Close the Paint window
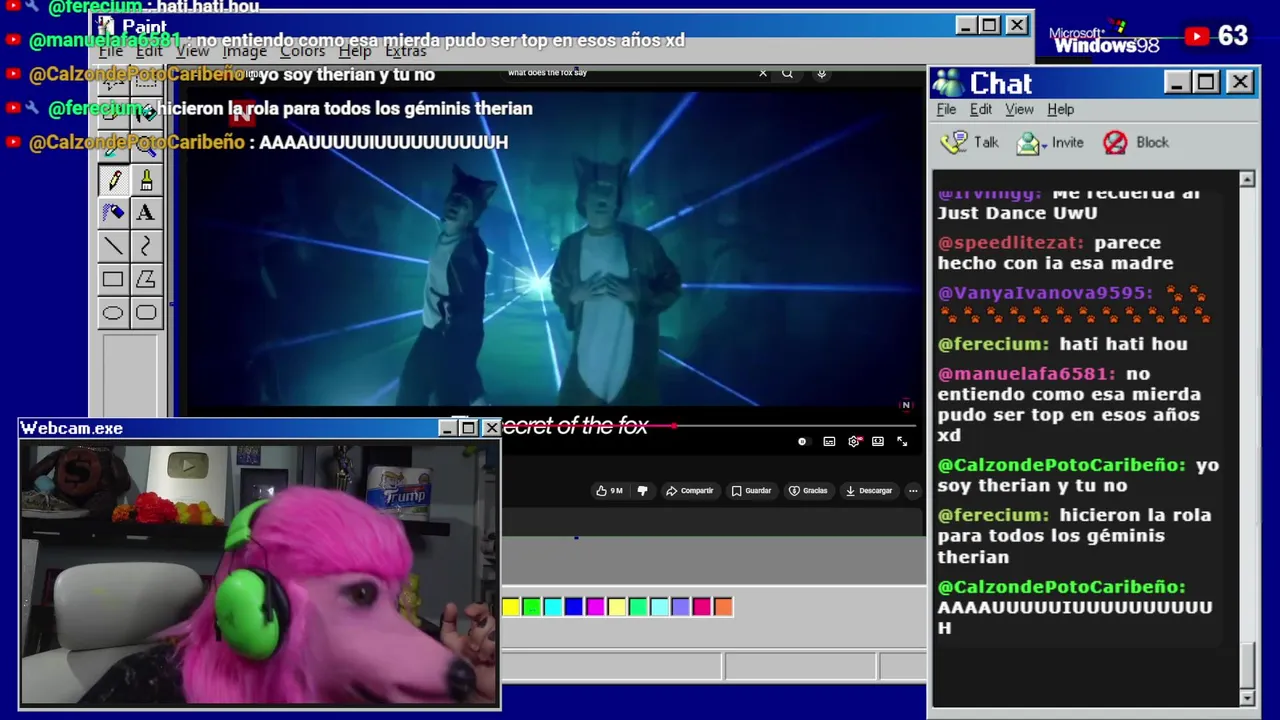The height and width of the screenshot is (720, 1280). (1017, 25)
